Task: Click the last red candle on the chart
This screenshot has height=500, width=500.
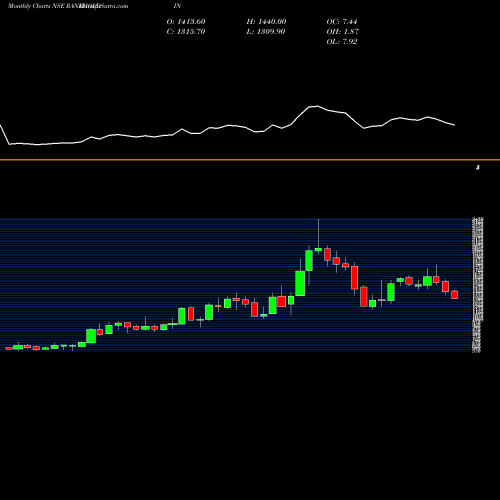Action: tap(455, 295)
